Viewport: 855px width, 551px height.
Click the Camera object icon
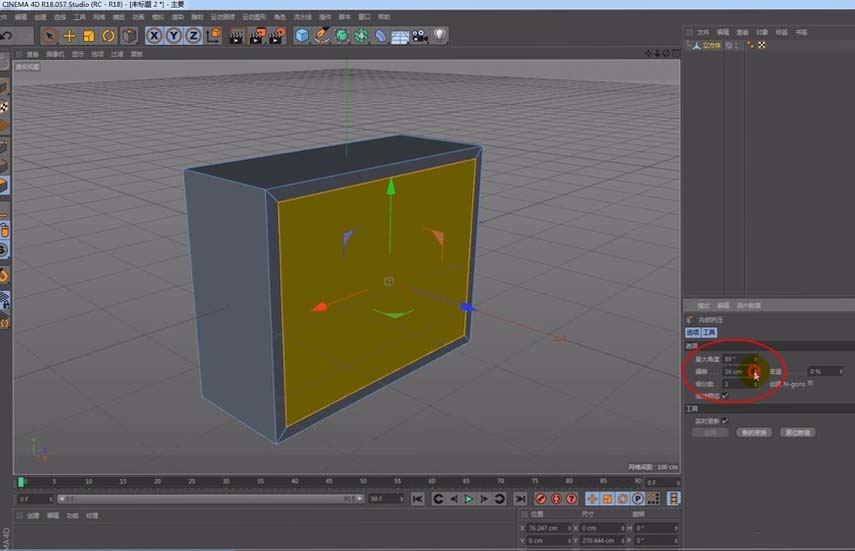tap(419, 36)
